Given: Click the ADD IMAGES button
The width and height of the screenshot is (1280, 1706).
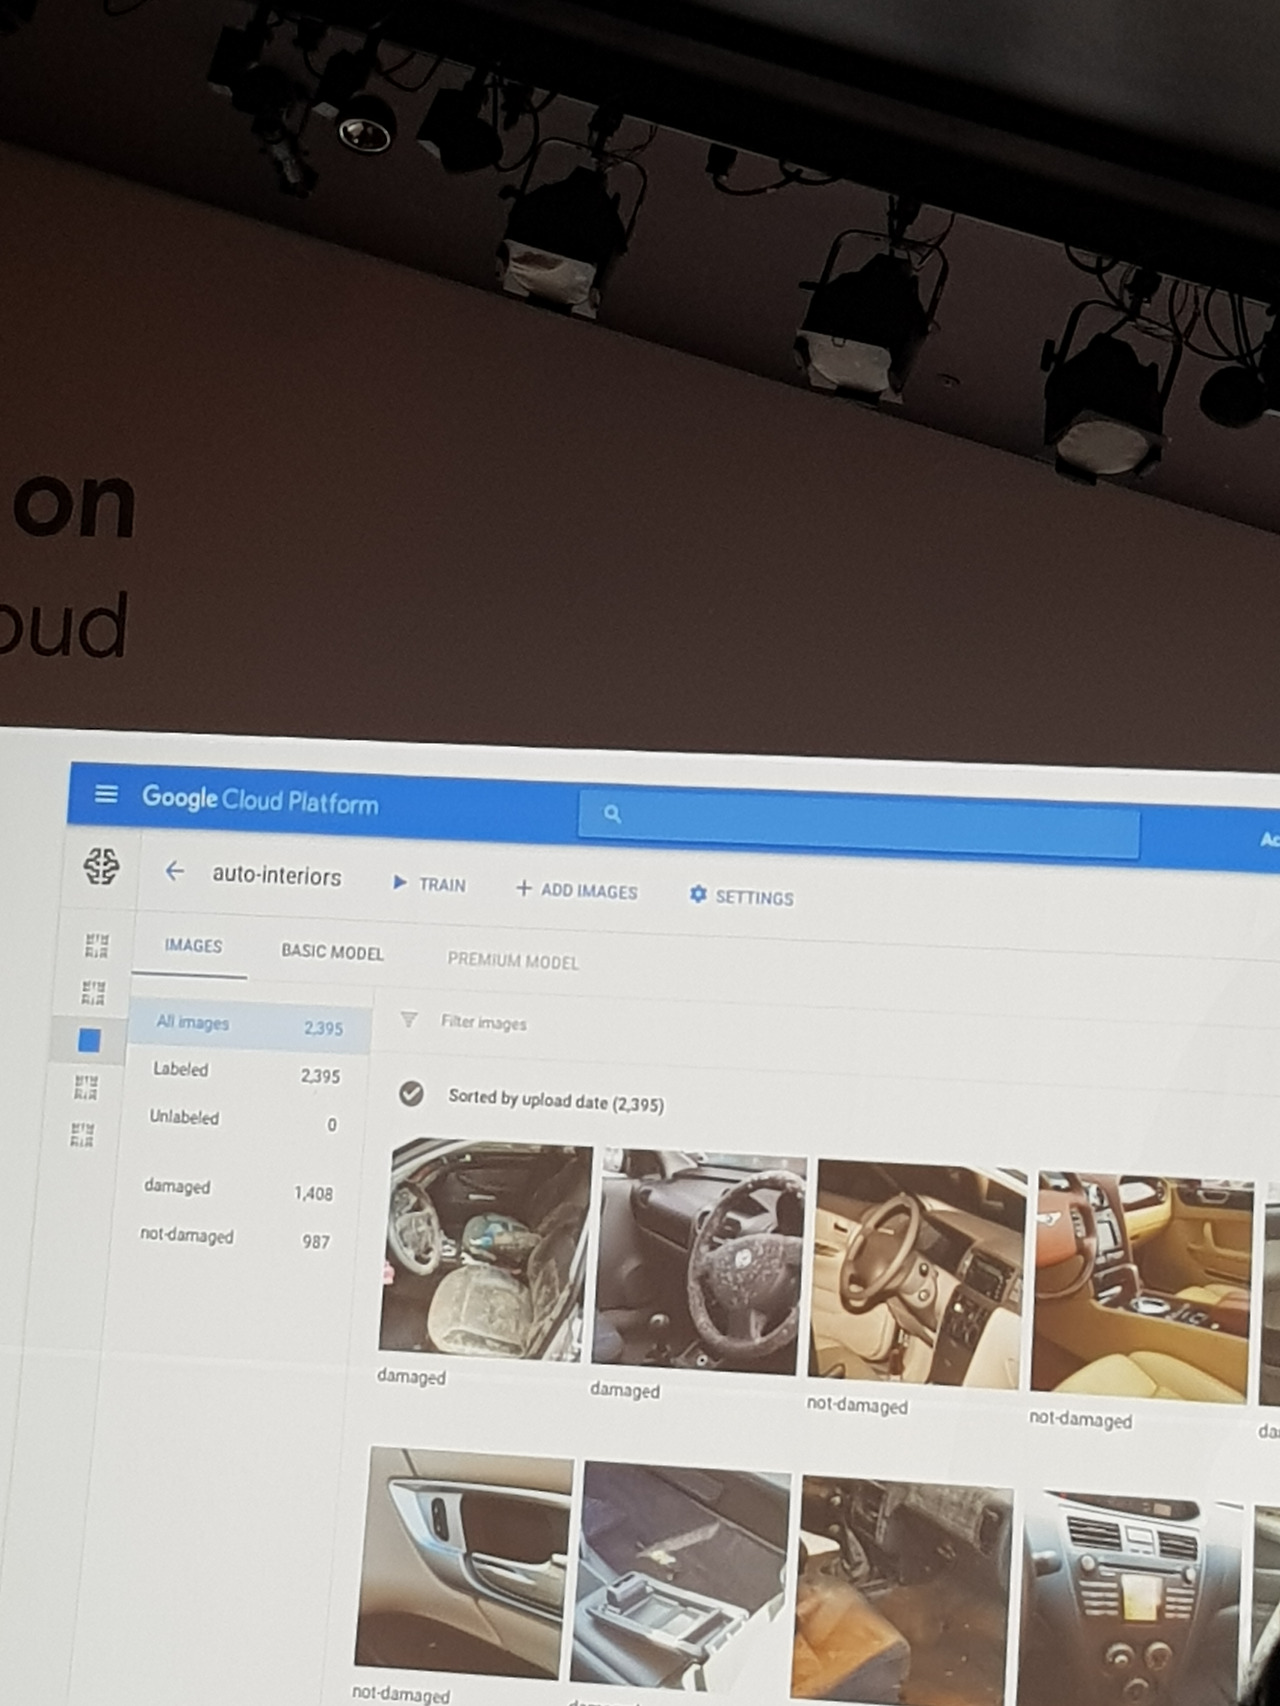Looking at the screenshot, I should [x=576, y=890].
